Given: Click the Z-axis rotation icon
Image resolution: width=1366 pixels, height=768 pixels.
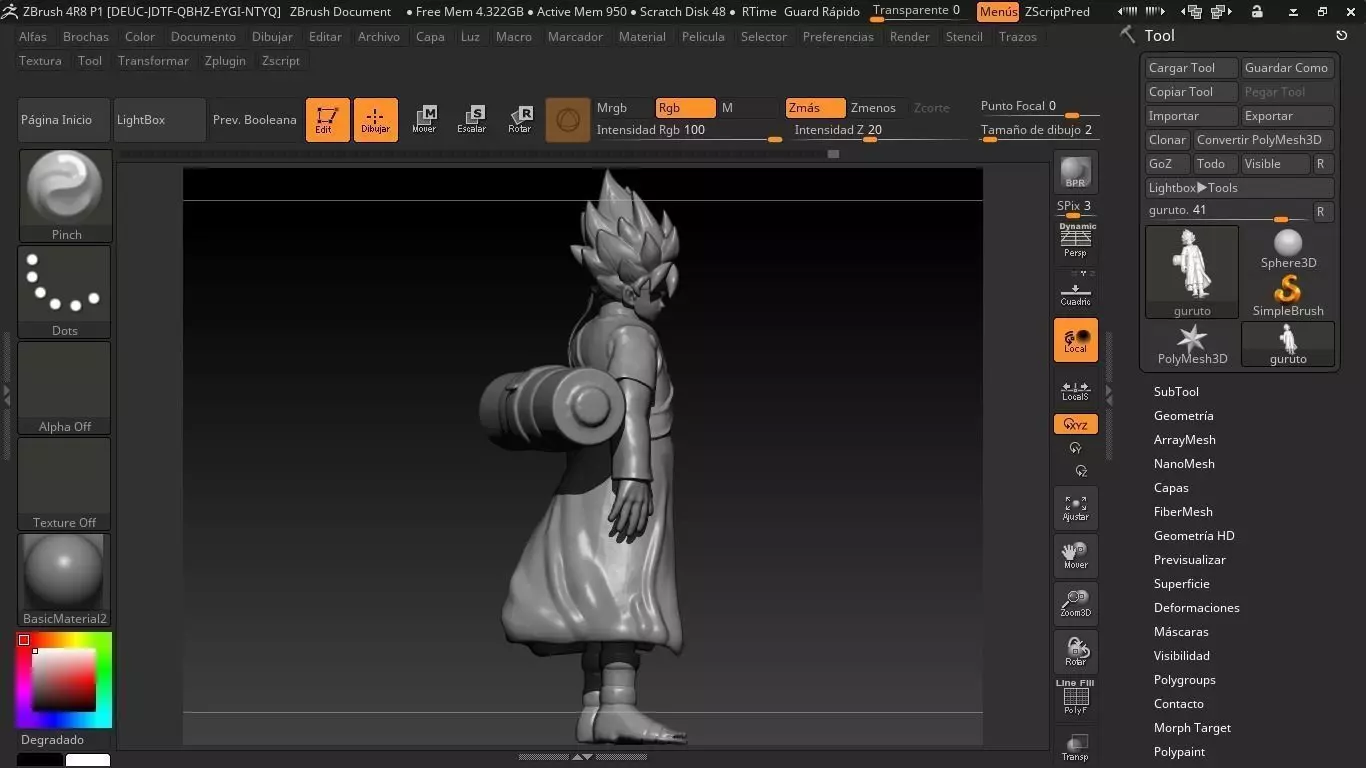Looking at the screenshot, I should pyautogui.click(x=1081, y=470).
